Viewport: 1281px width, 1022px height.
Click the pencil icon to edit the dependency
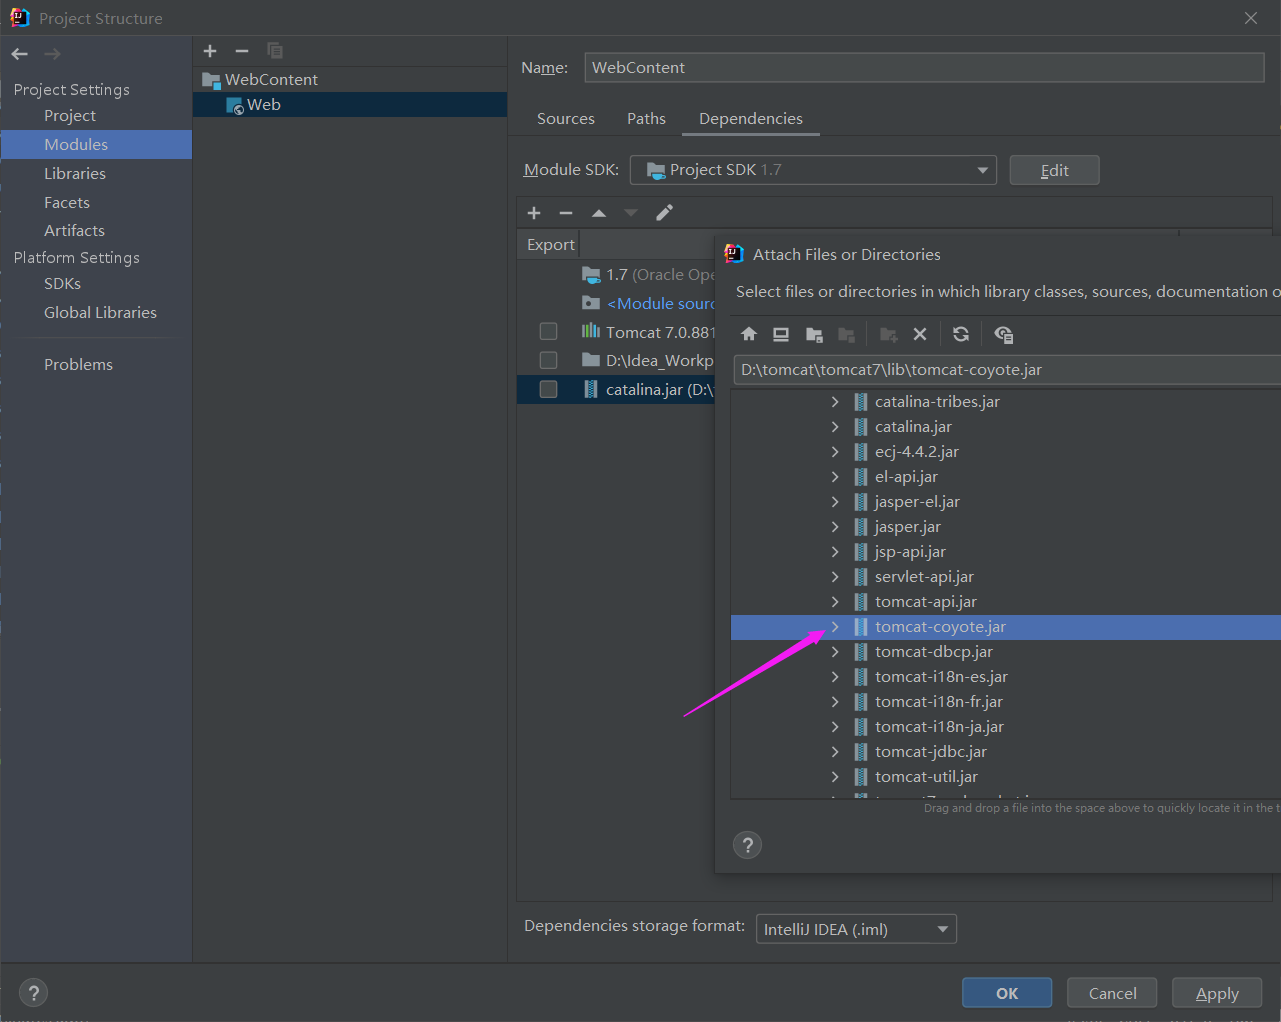click(664, 212)
